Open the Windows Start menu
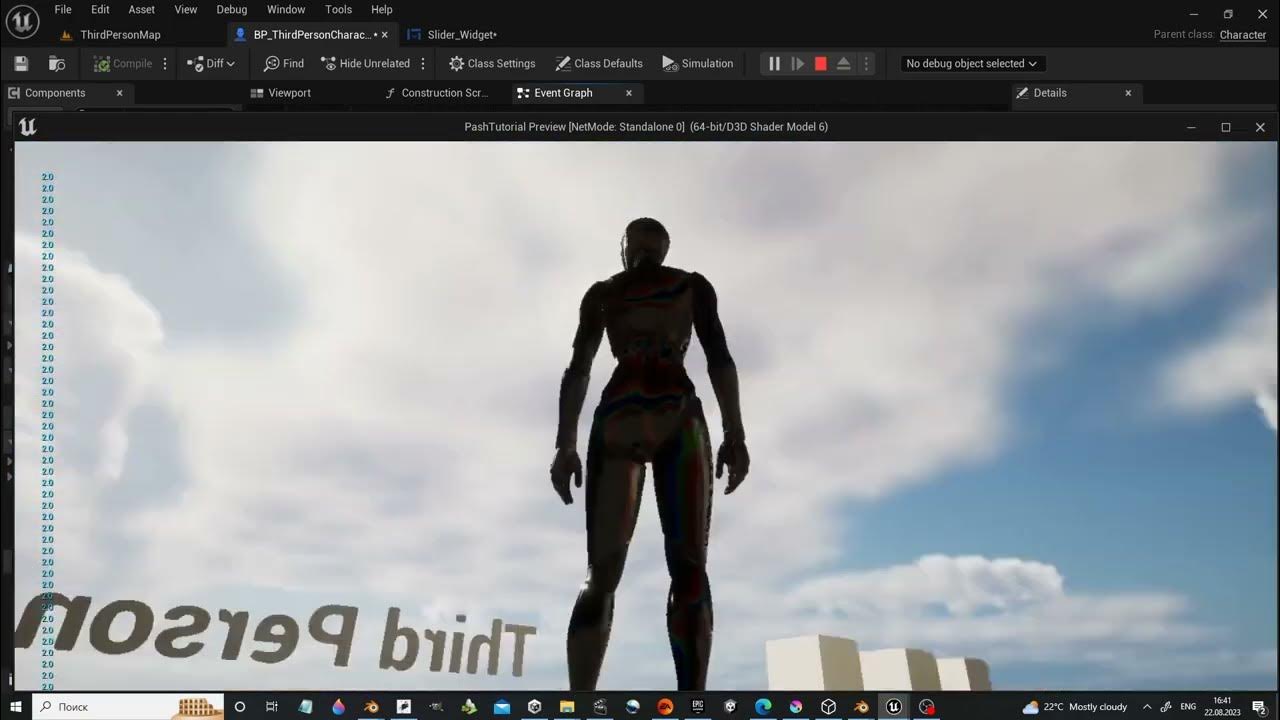Viewport: 1280px width, 720px height. pyautogui.click(x=16, y=706)
